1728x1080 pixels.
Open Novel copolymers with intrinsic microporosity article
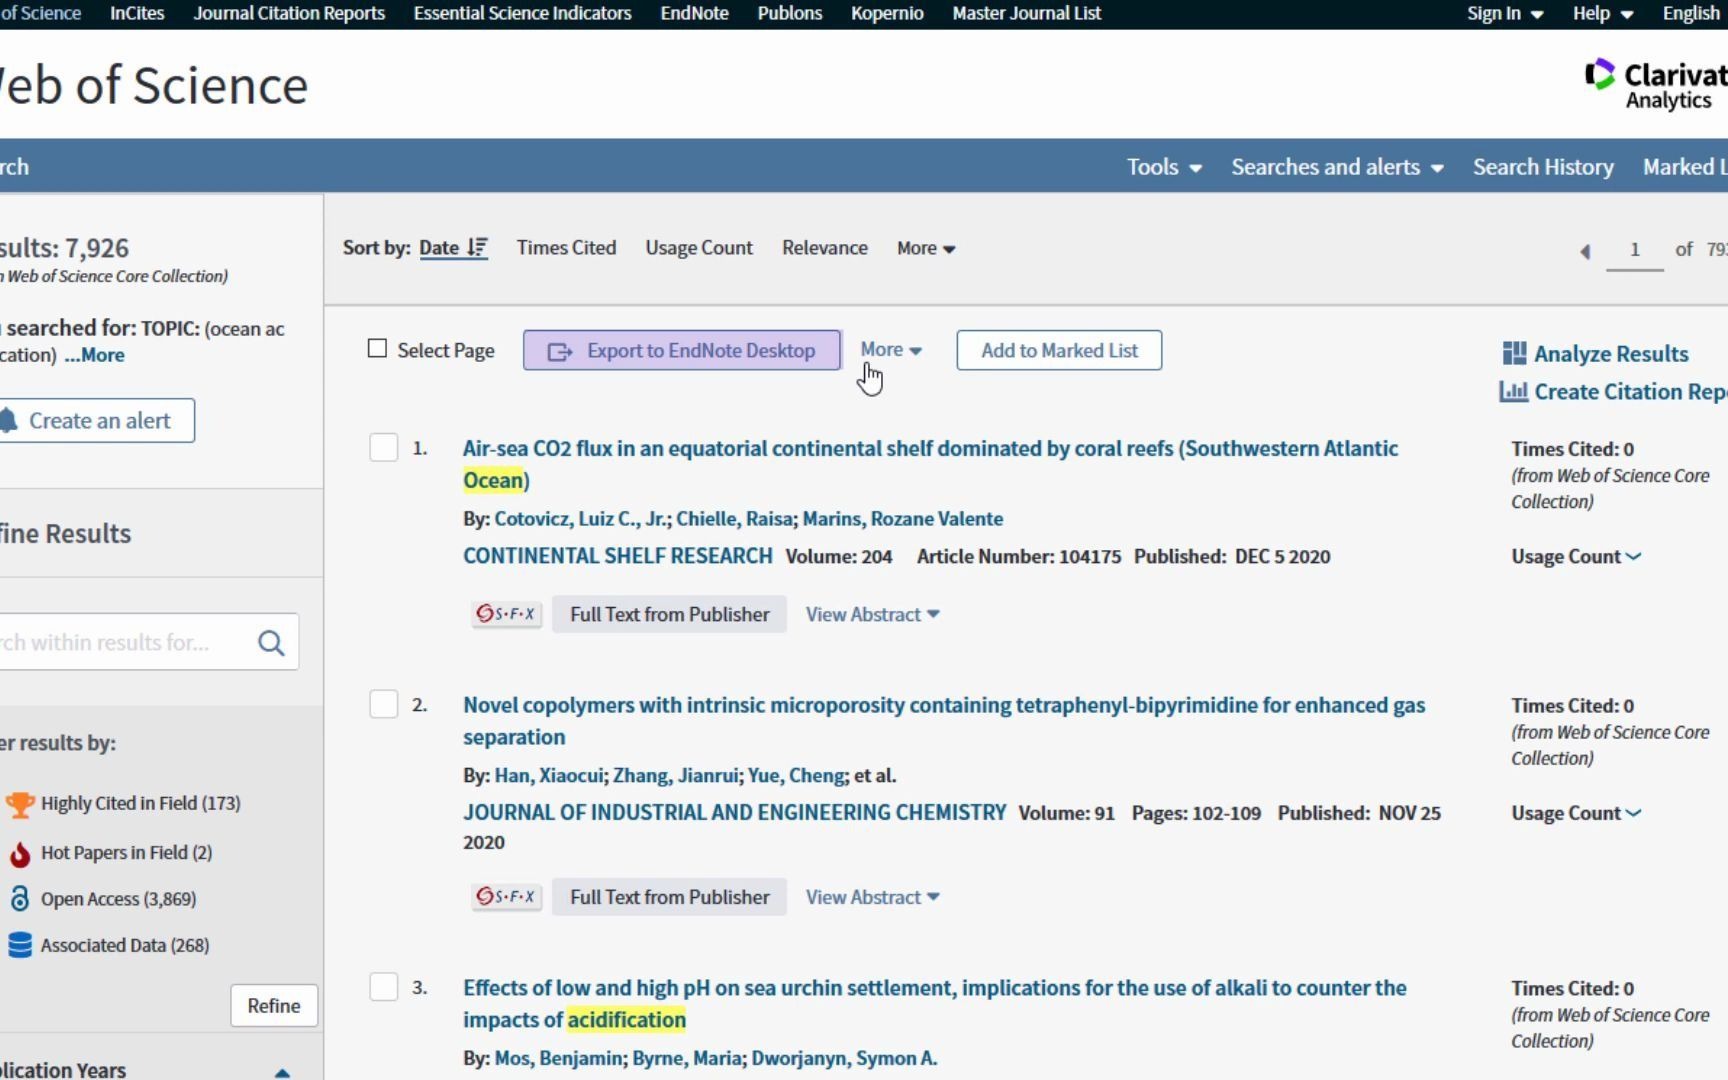(x=944, y=721)
